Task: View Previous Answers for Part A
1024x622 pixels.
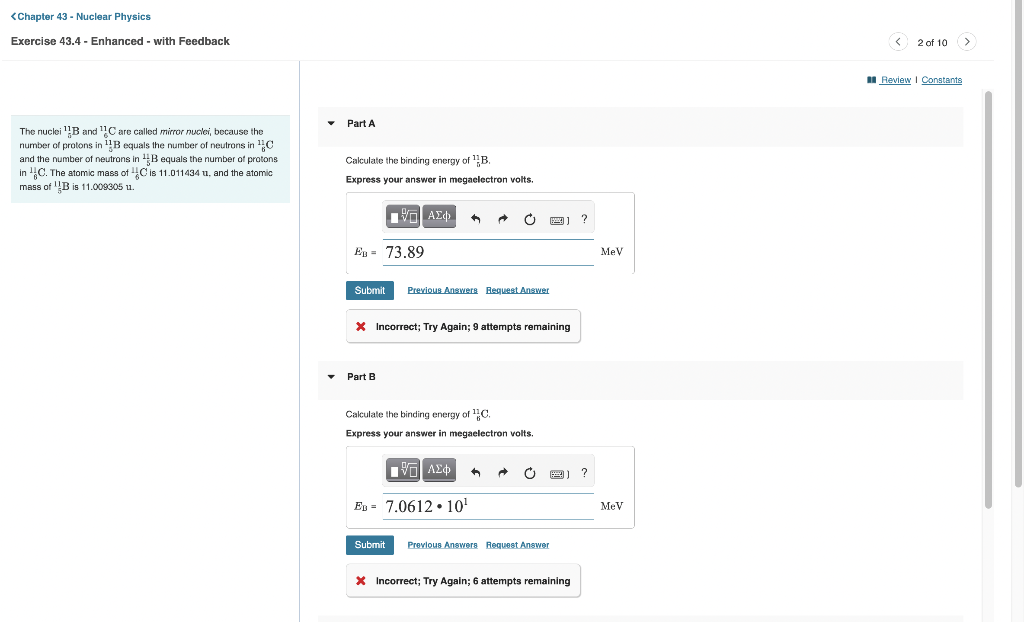Action: pyautogui.click(x=442, y=290)
